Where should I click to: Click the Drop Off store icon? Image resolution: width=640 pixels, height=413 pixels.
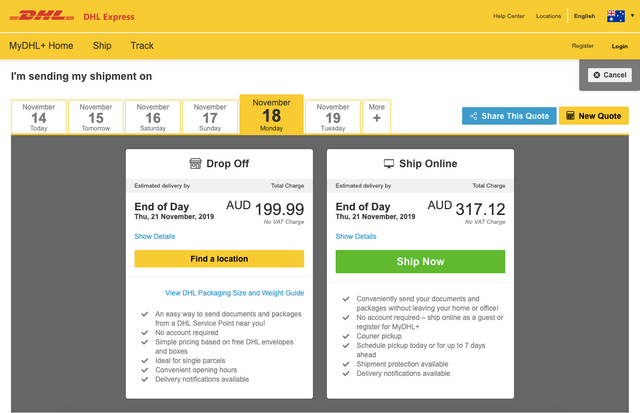(x=196, y=164)
